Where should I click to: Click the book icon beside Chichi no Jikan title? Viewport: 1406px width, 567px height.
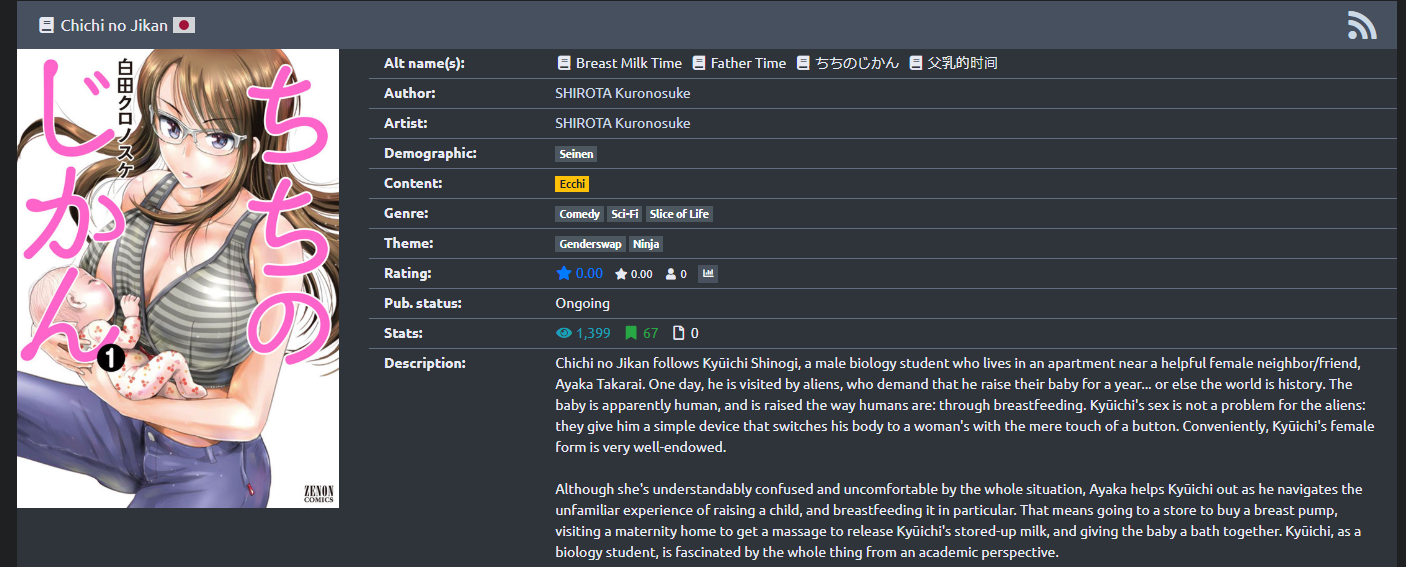46,25
